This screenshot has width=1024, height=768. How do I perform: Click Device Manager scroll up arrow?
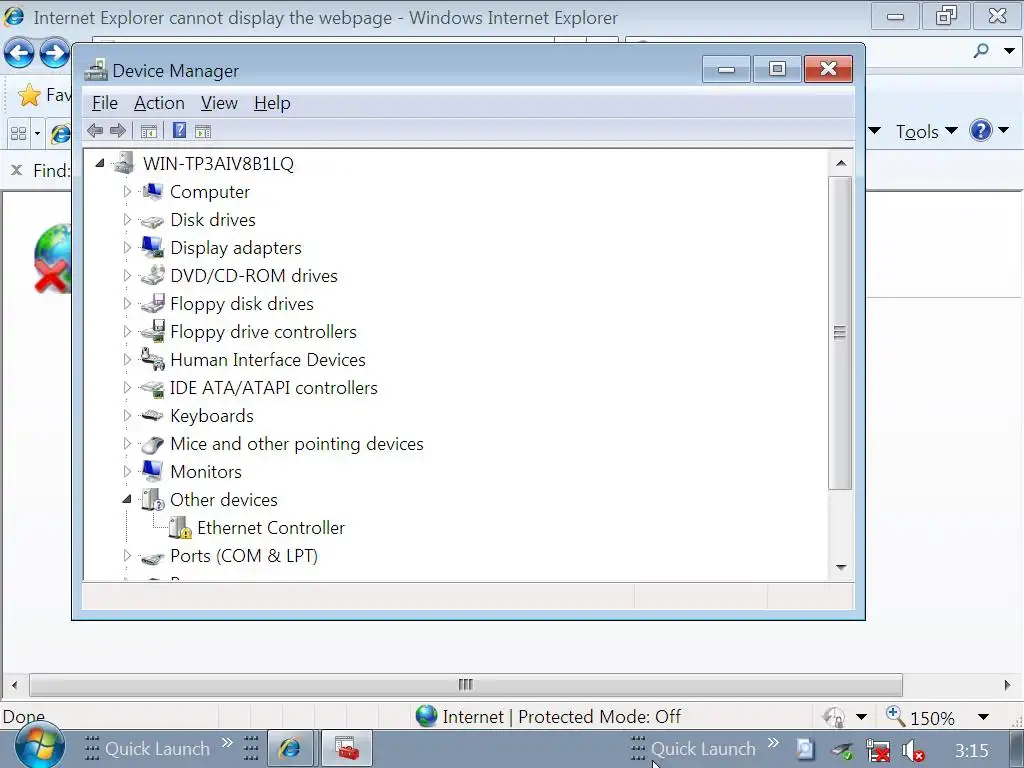tap(841, 163)
